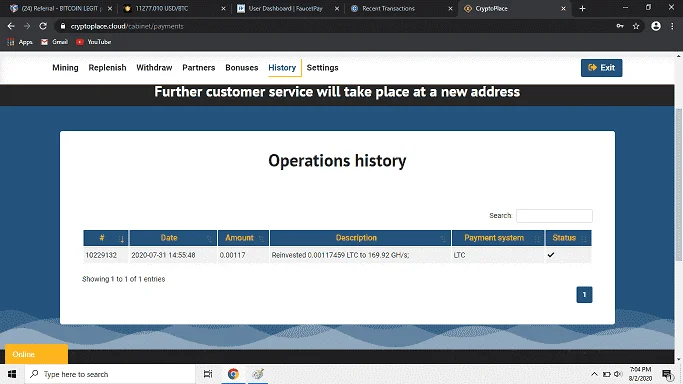Sort table by Description column

(360, 238)
